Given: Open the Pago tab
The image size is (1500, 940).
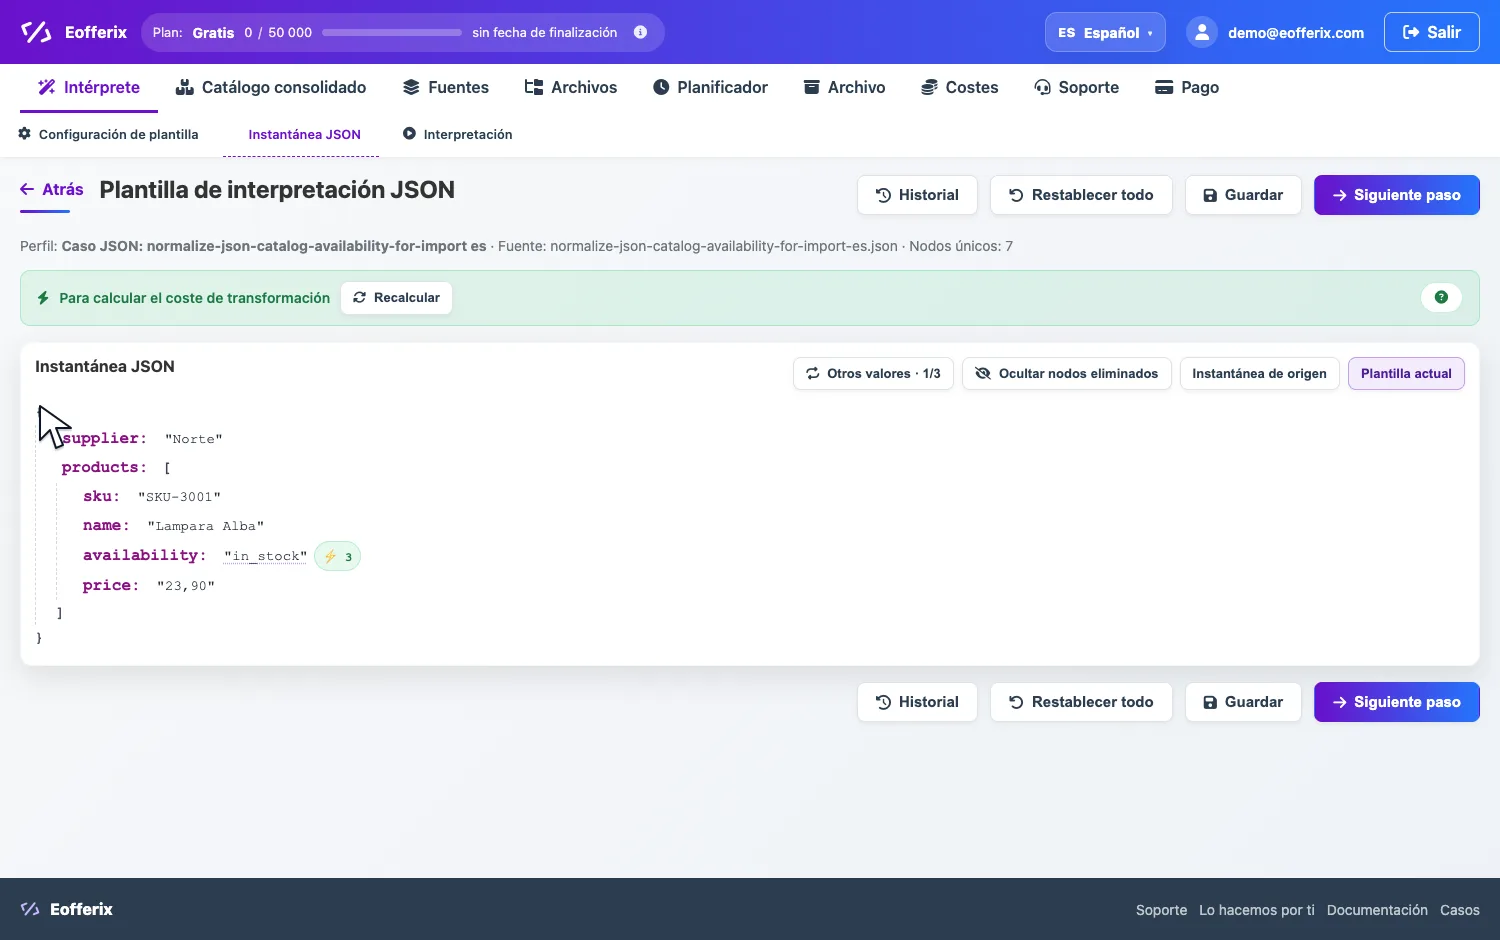Looking at the screenshot, I should tap(1187, 87).
